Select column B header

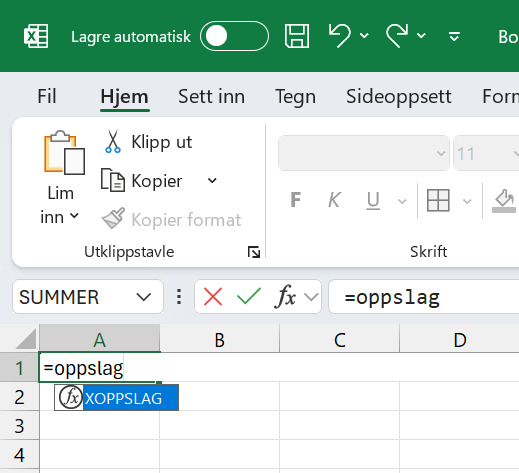219,339
